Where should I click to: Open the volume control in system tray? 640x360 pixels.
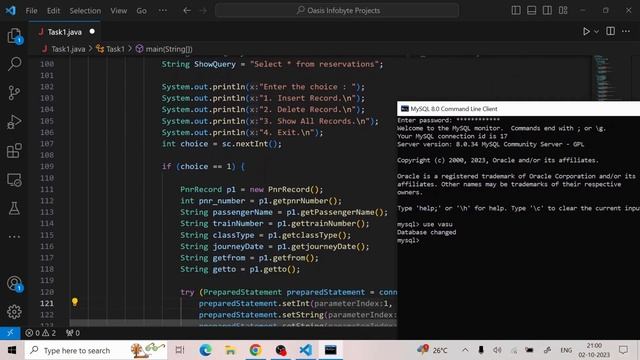point(497,350)
